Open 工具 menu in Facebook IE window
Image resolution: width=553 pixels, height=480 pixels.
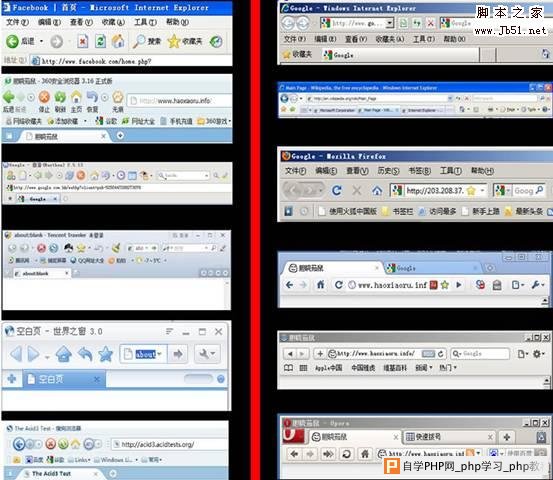coord(145,22)
